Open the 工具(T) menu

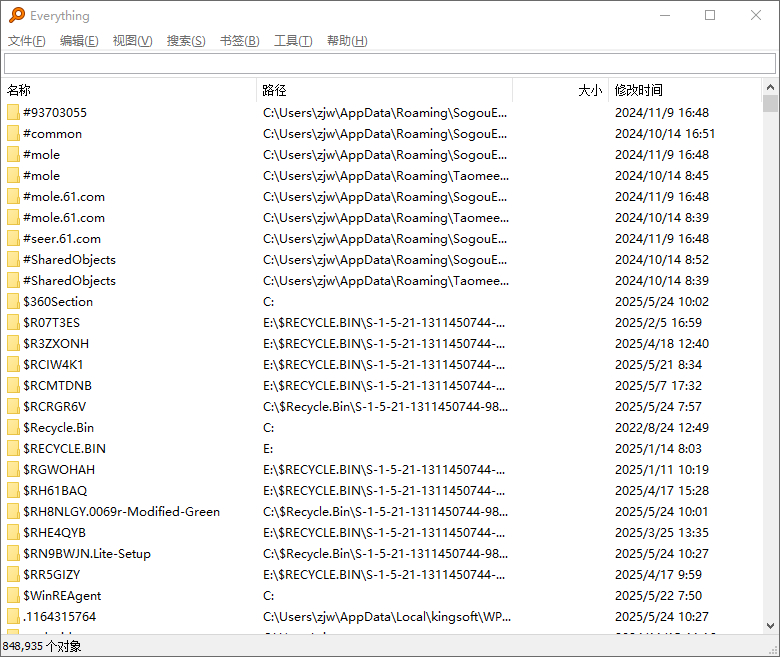point(293,41)
